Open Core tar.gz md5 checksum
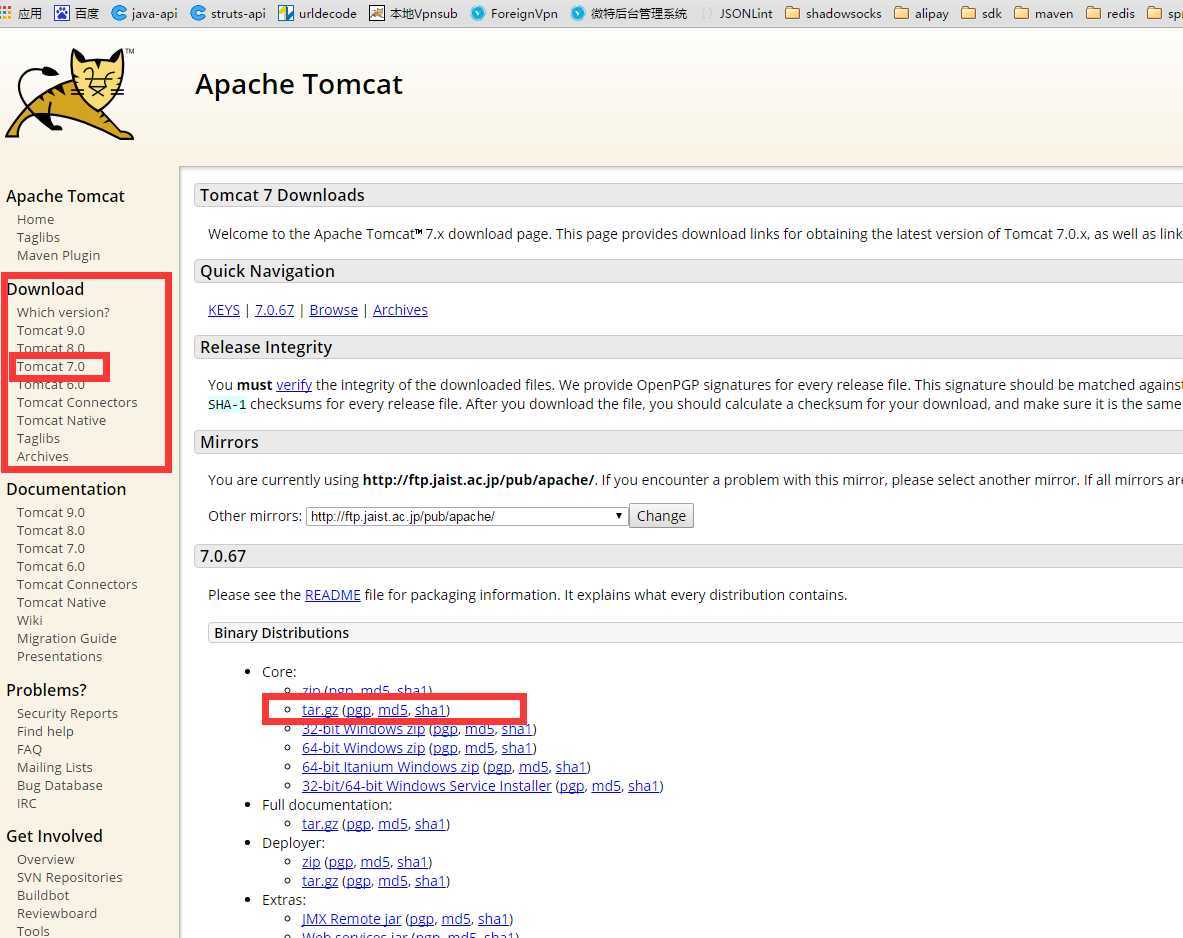The width and height of the screenshot is (1183, 938). pyautogui.click(x=393, y=710)
